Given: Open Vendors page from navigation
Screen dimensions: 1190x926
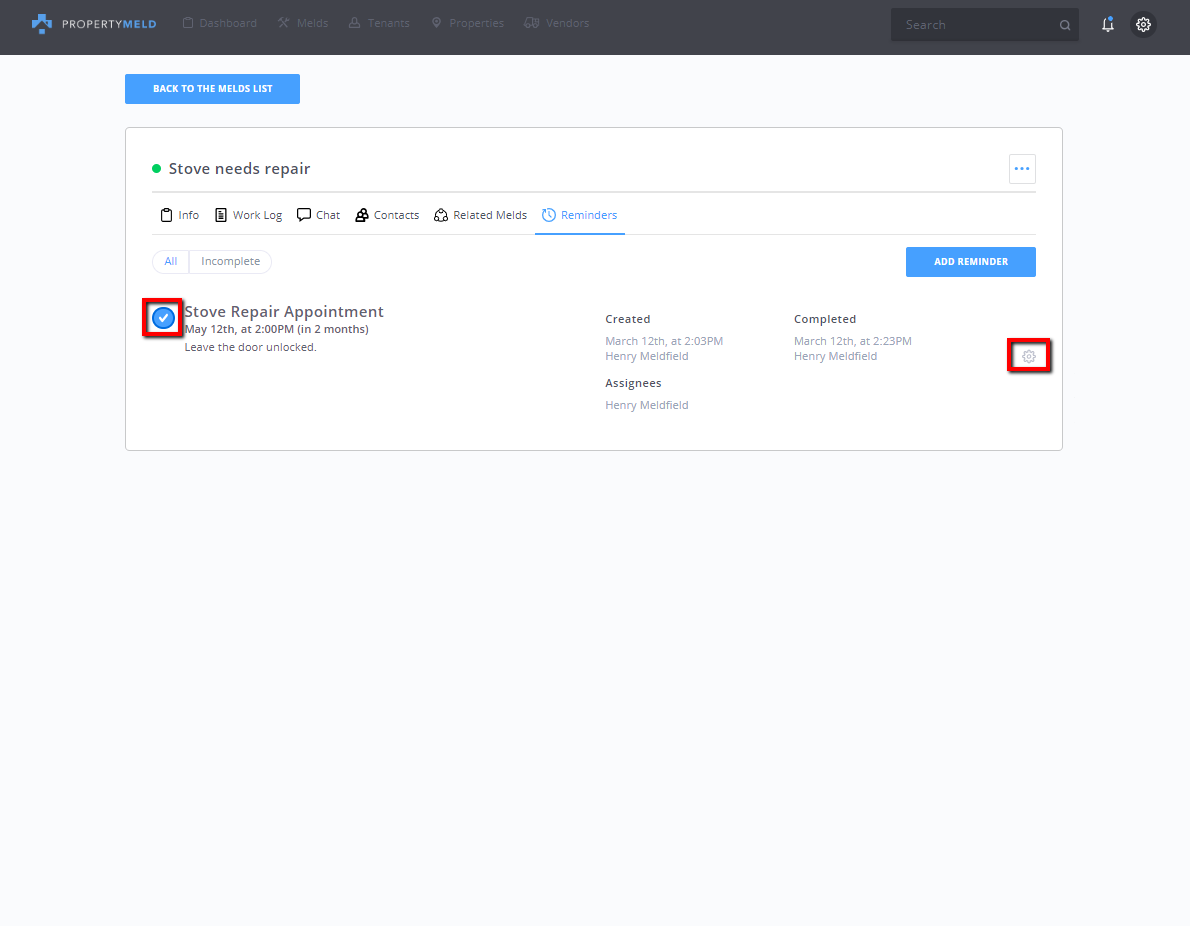Looking at the screenshot, I should point(557,23).
